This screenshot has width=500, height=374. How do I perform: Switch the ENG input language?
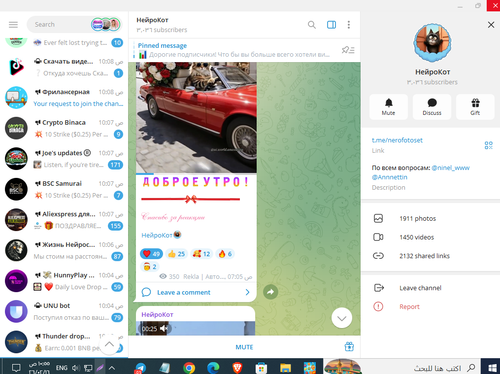62,368
